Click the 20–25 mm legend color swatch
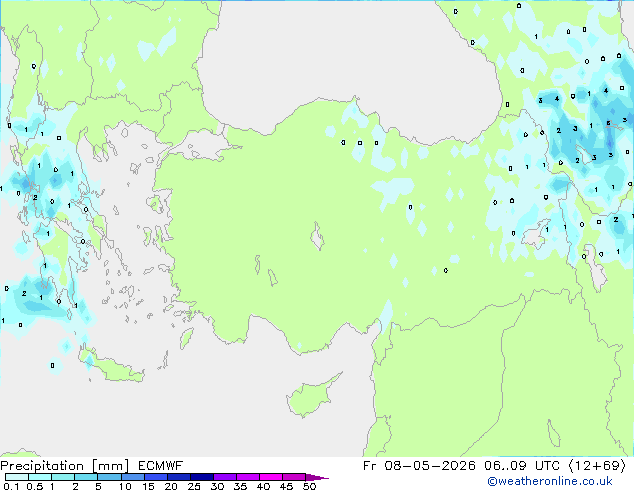634x490 pixels. pyautogui.click(x=178, y=477)
